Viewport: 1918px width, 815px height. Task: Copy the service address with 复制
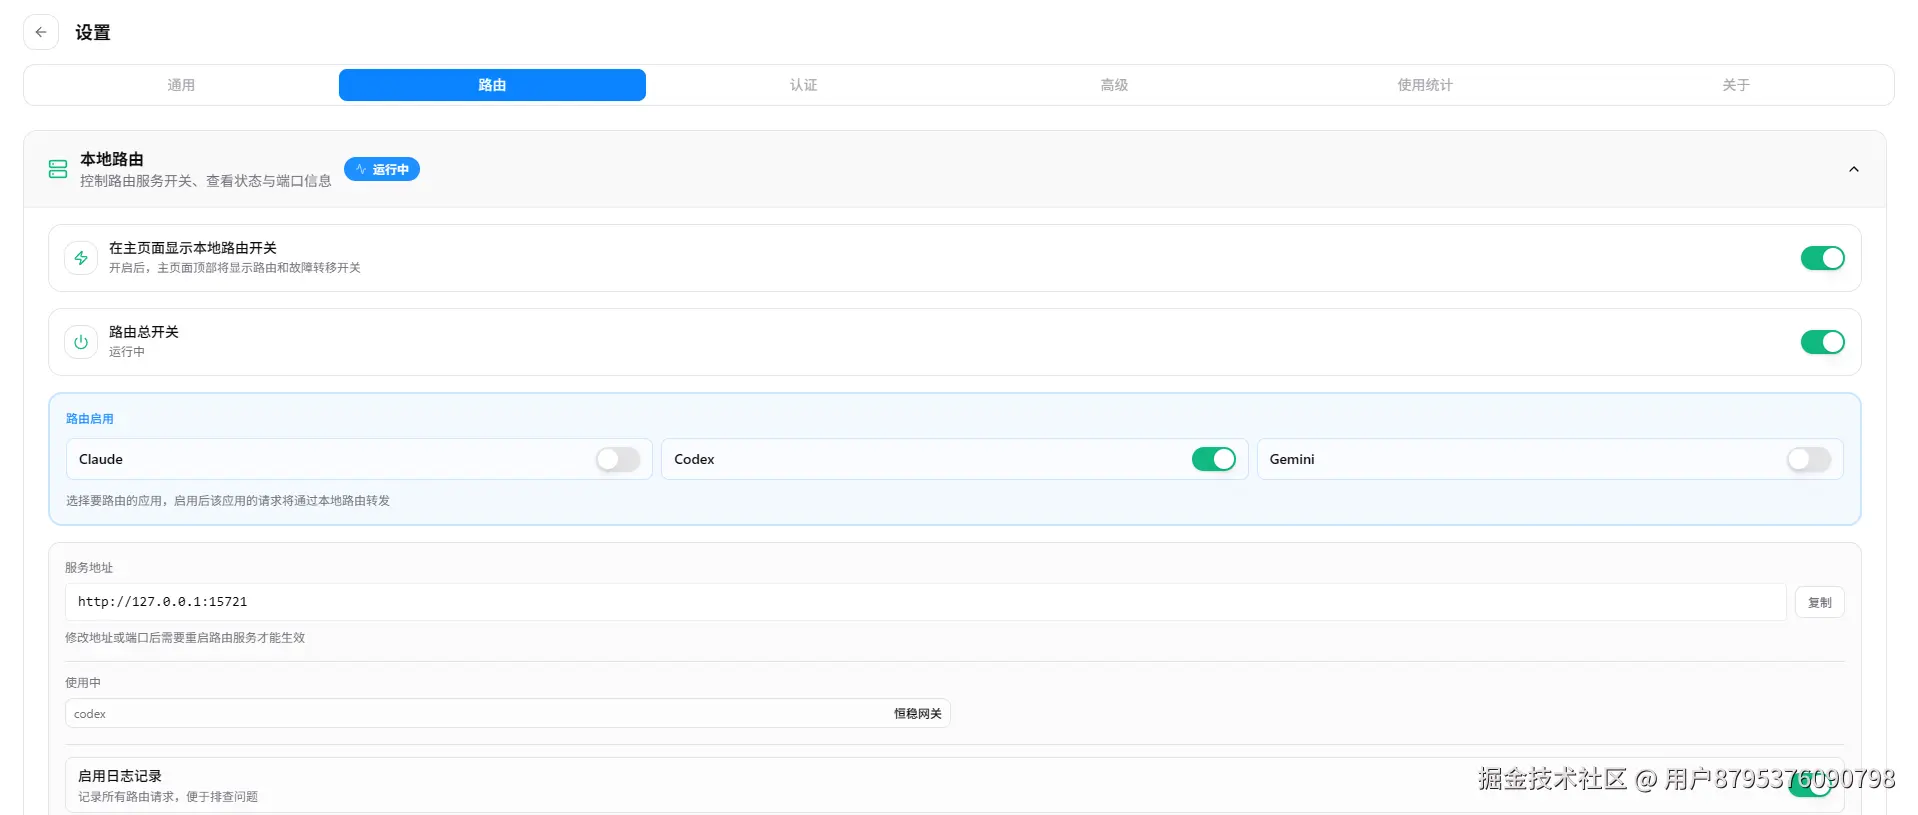pos(1820,602)
